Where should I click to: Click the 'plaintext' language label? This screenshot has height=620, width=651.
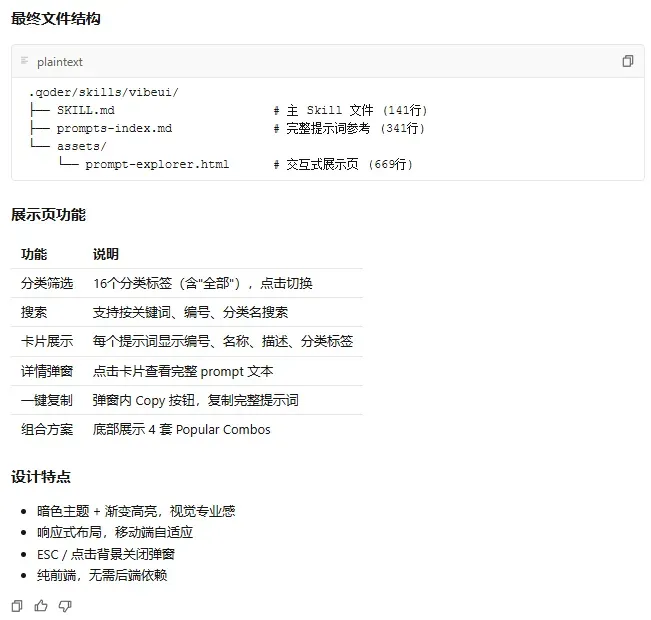[60, 62]
